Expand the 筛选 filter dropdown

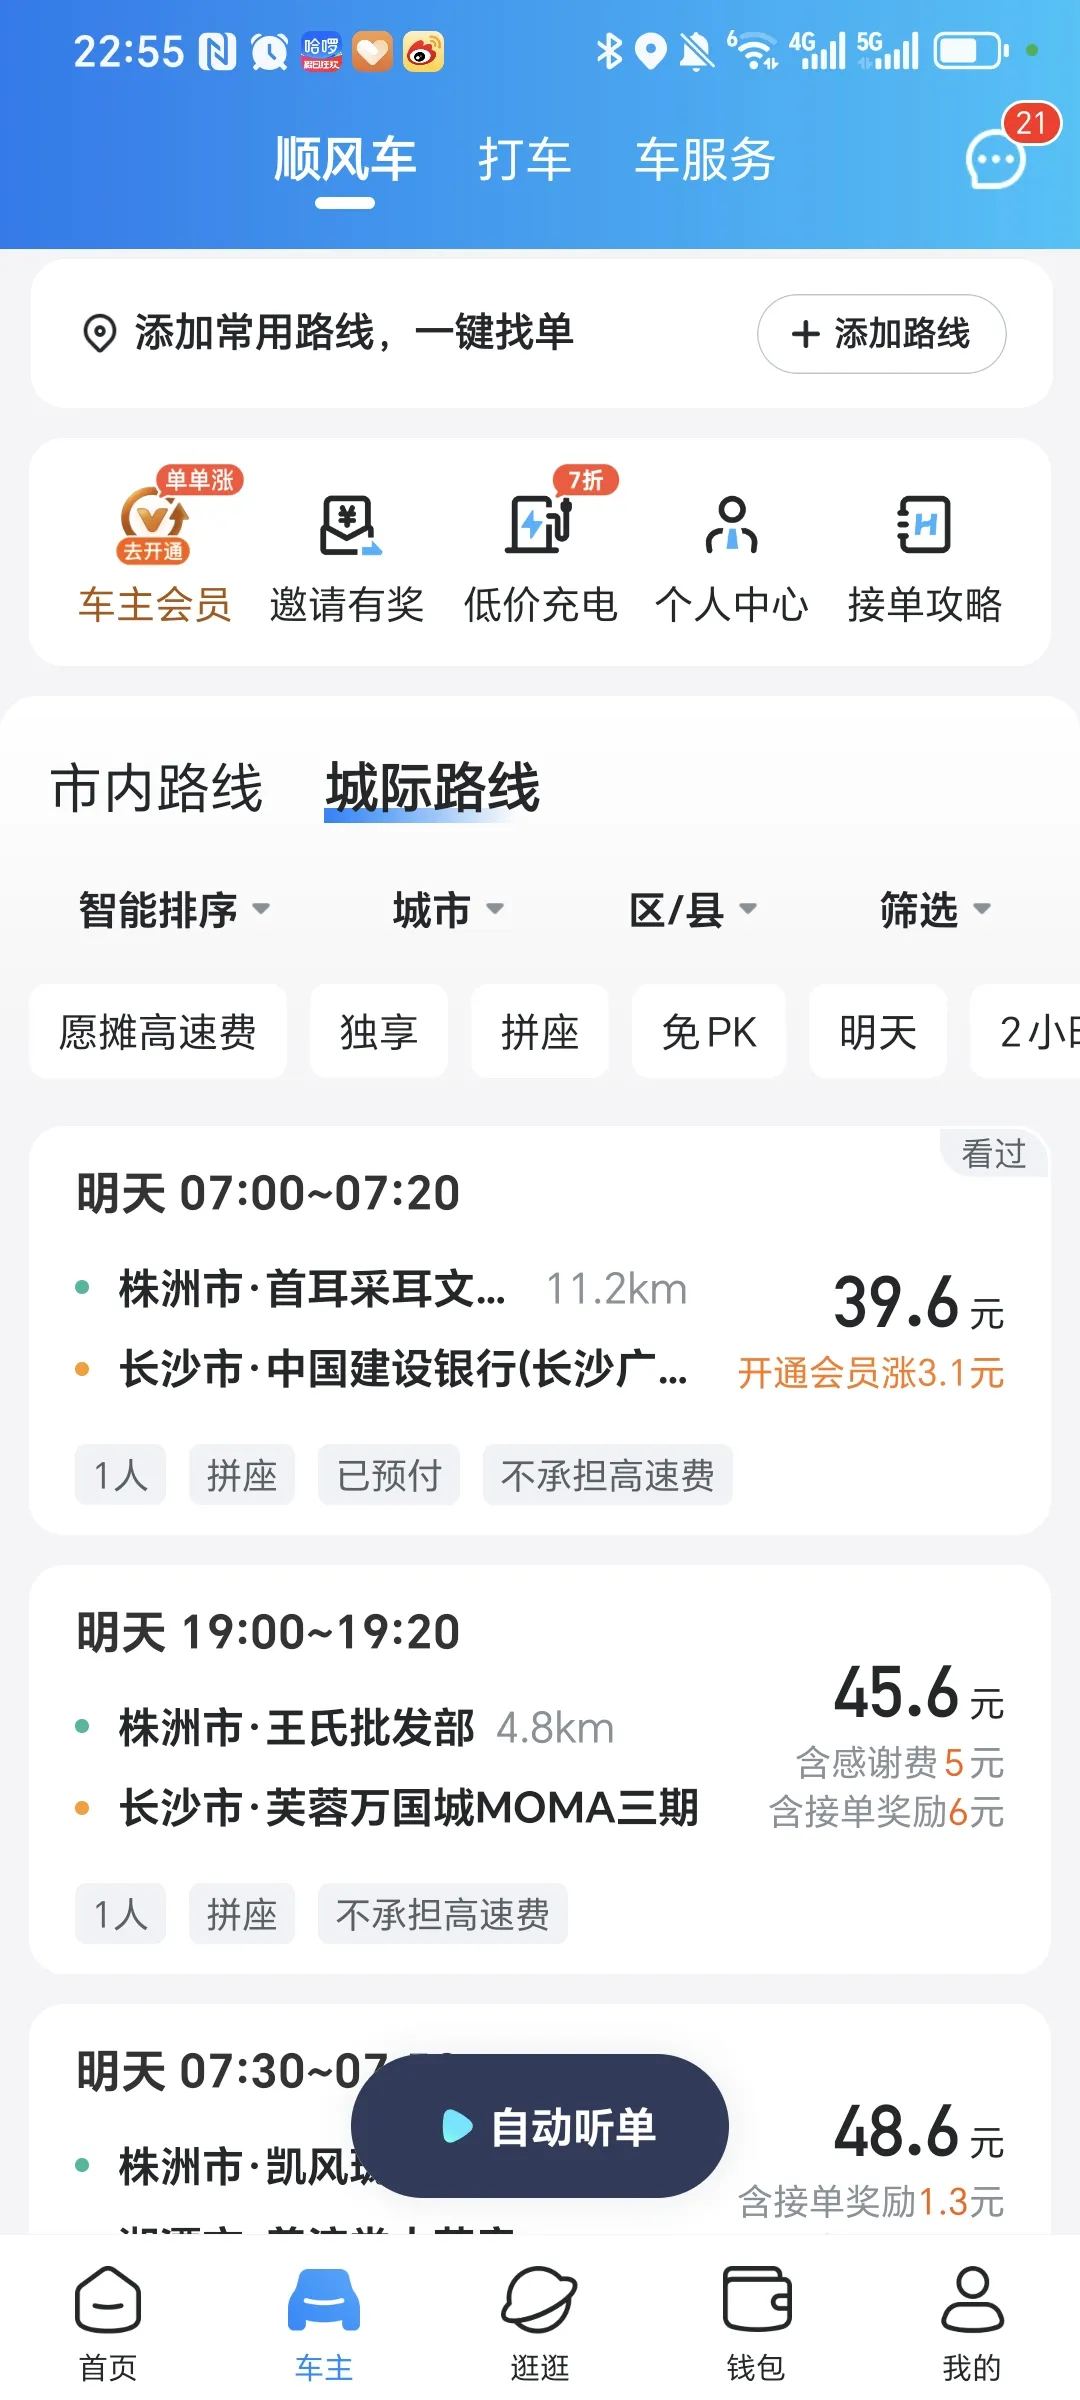[934, 910]
